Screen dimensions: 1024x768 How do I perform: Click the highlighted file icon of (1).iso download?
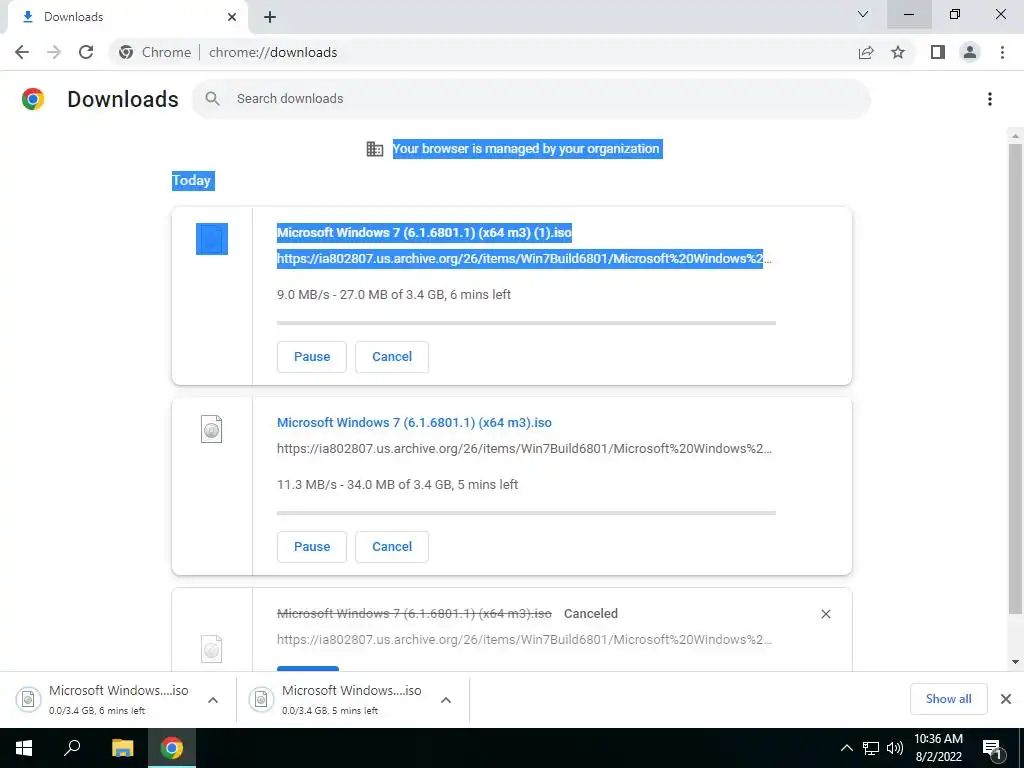pos(212,239)
